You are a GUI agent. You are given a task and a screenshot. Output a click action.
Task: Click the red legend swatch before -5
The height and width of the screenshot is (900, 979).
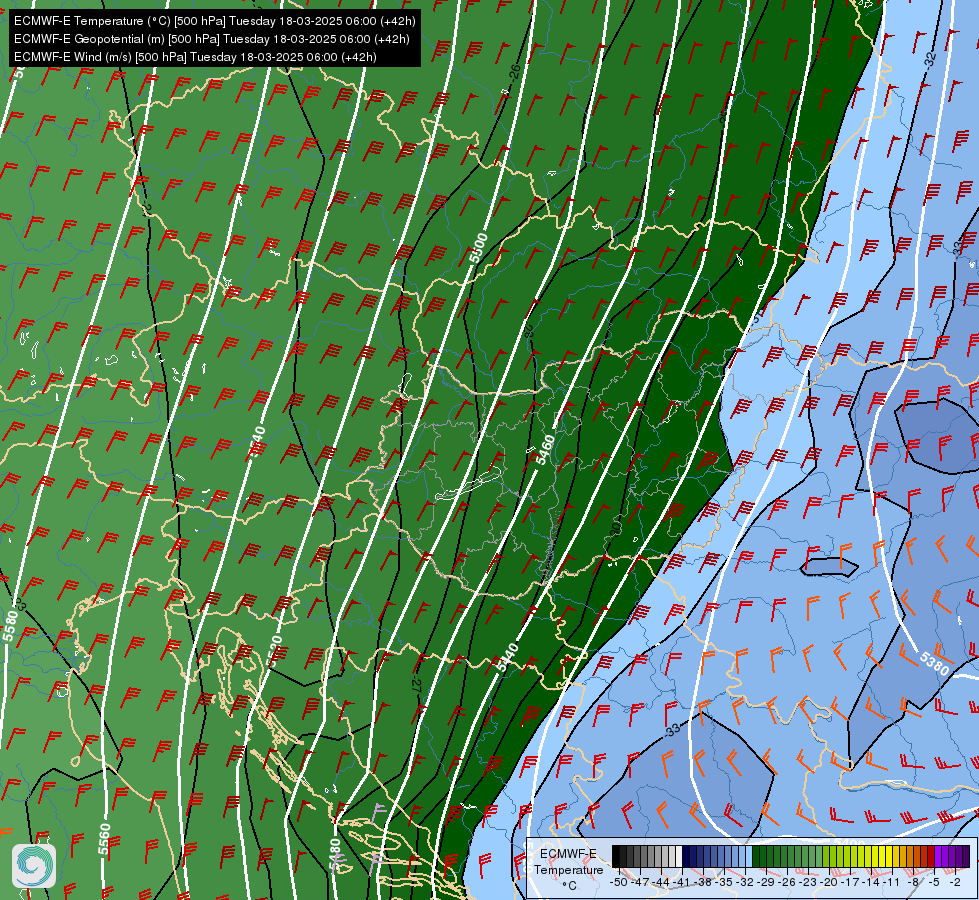pos(931,856)
